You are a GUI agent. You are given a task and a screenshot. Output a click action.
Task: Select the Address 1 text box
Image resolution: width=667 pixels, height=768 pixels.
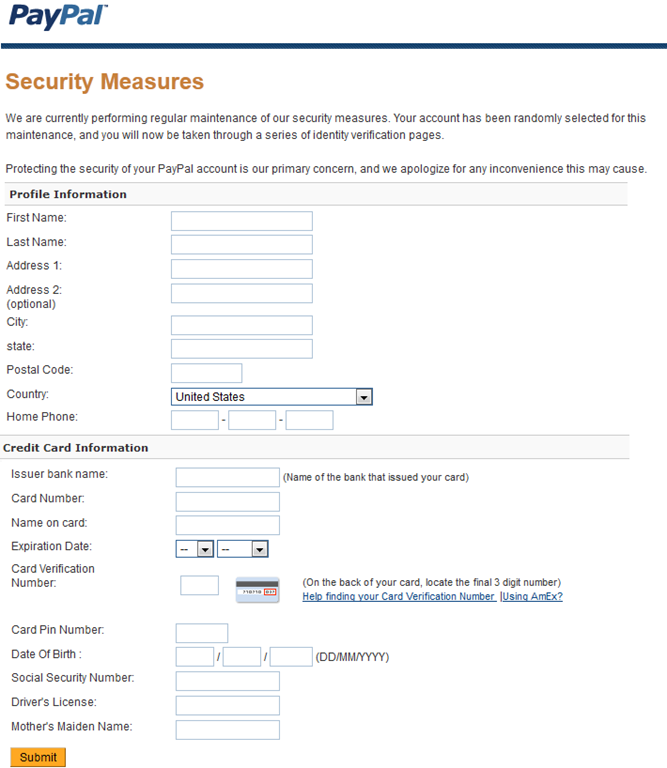click(x=242, y=269)
